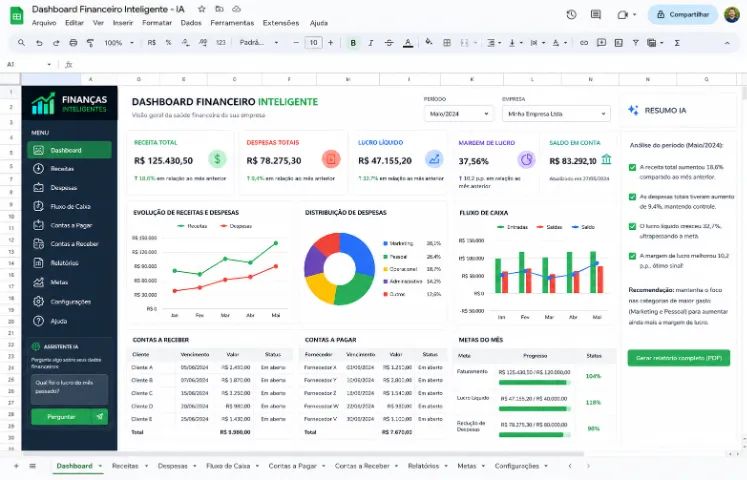747x480 pixels.
Task: Open the fill color picker
Action: 429,42
